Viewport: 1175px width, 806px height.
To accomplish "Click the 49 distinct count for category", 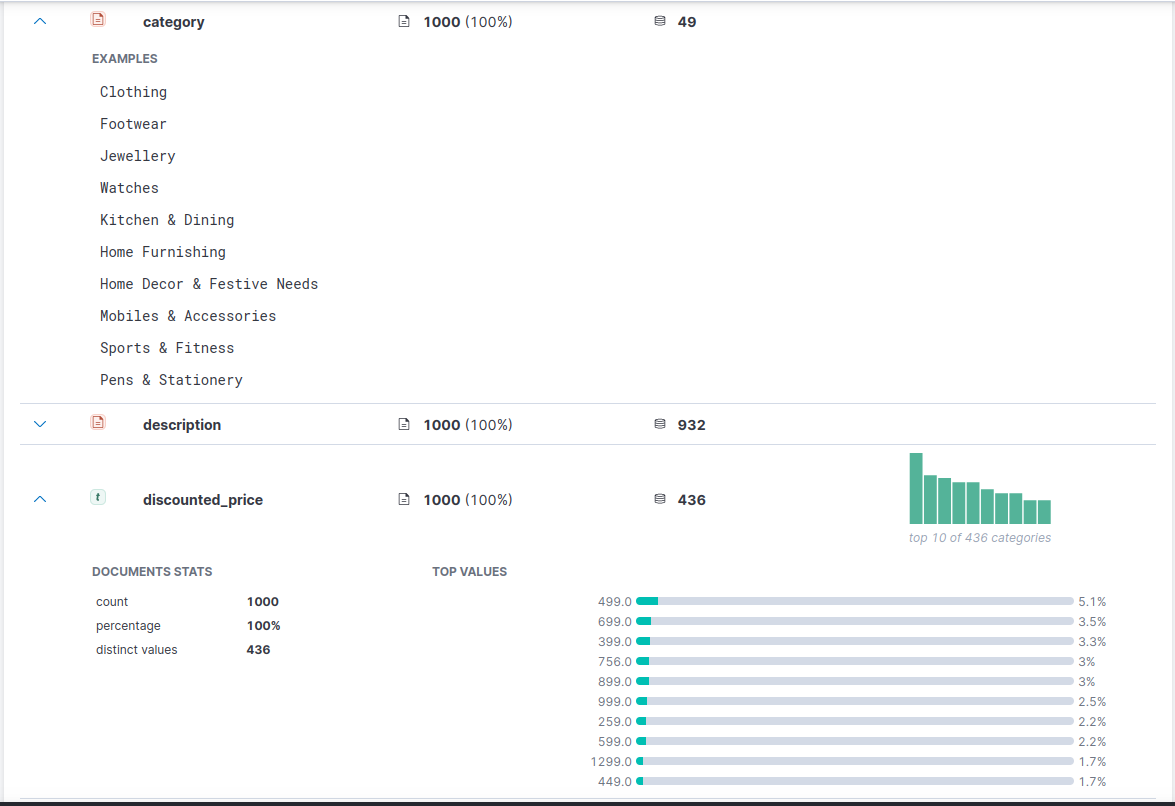I will point(687,22).
